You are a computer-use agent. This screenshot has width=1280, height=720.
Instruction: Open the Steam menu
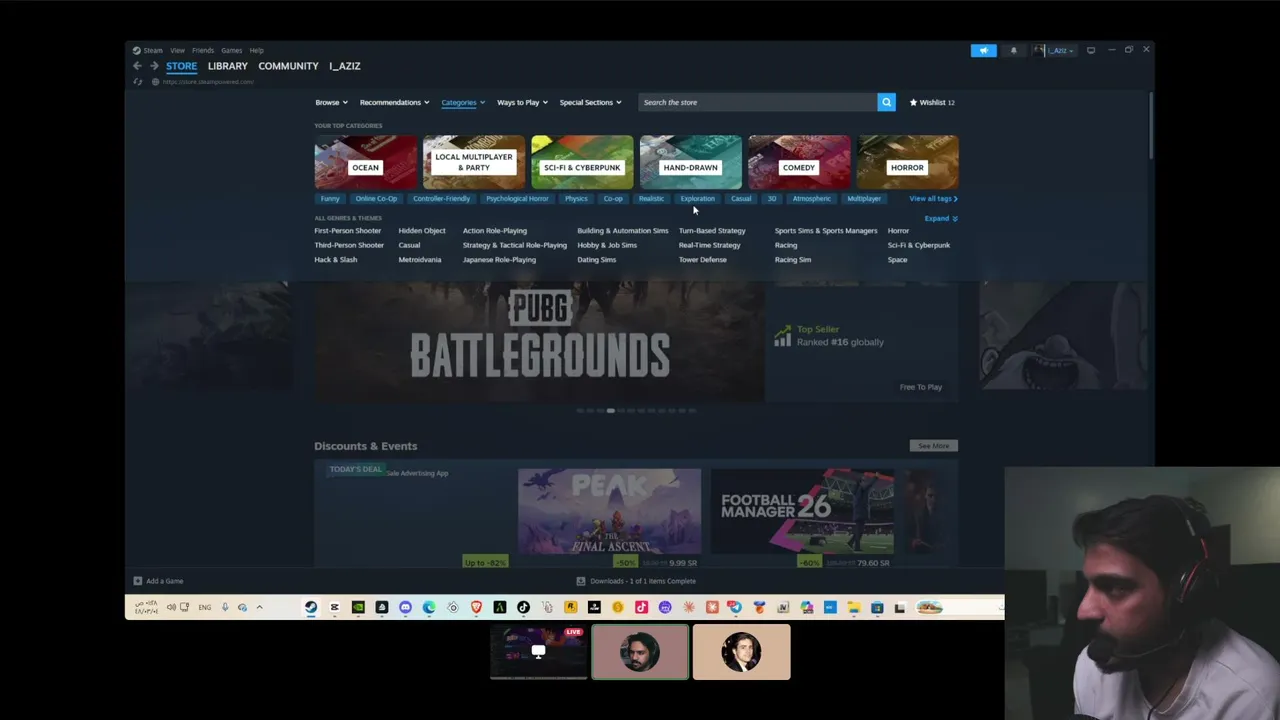(x=148, y=50)
